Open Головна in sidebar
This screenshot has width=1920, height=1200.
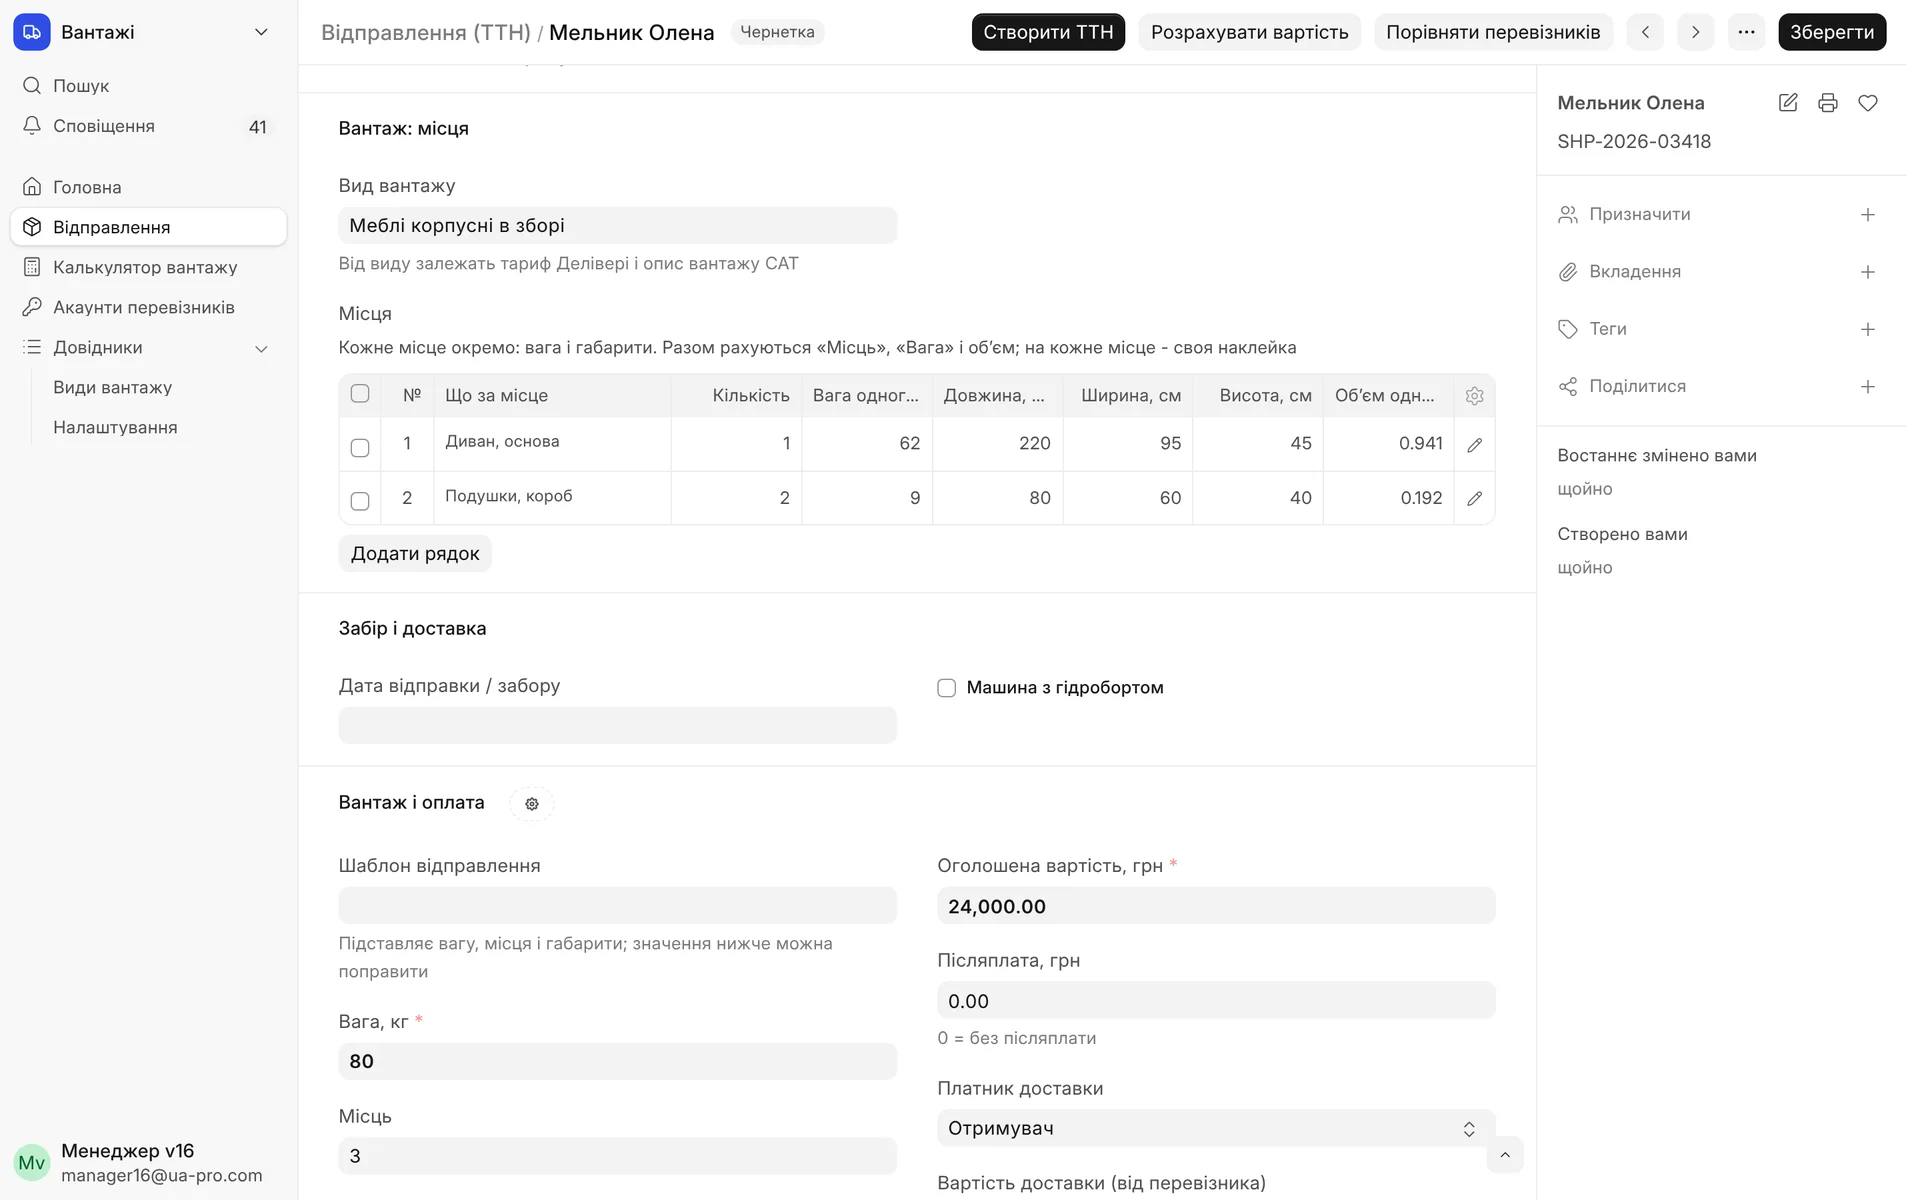pyautogui.click(x=149, y=188)
